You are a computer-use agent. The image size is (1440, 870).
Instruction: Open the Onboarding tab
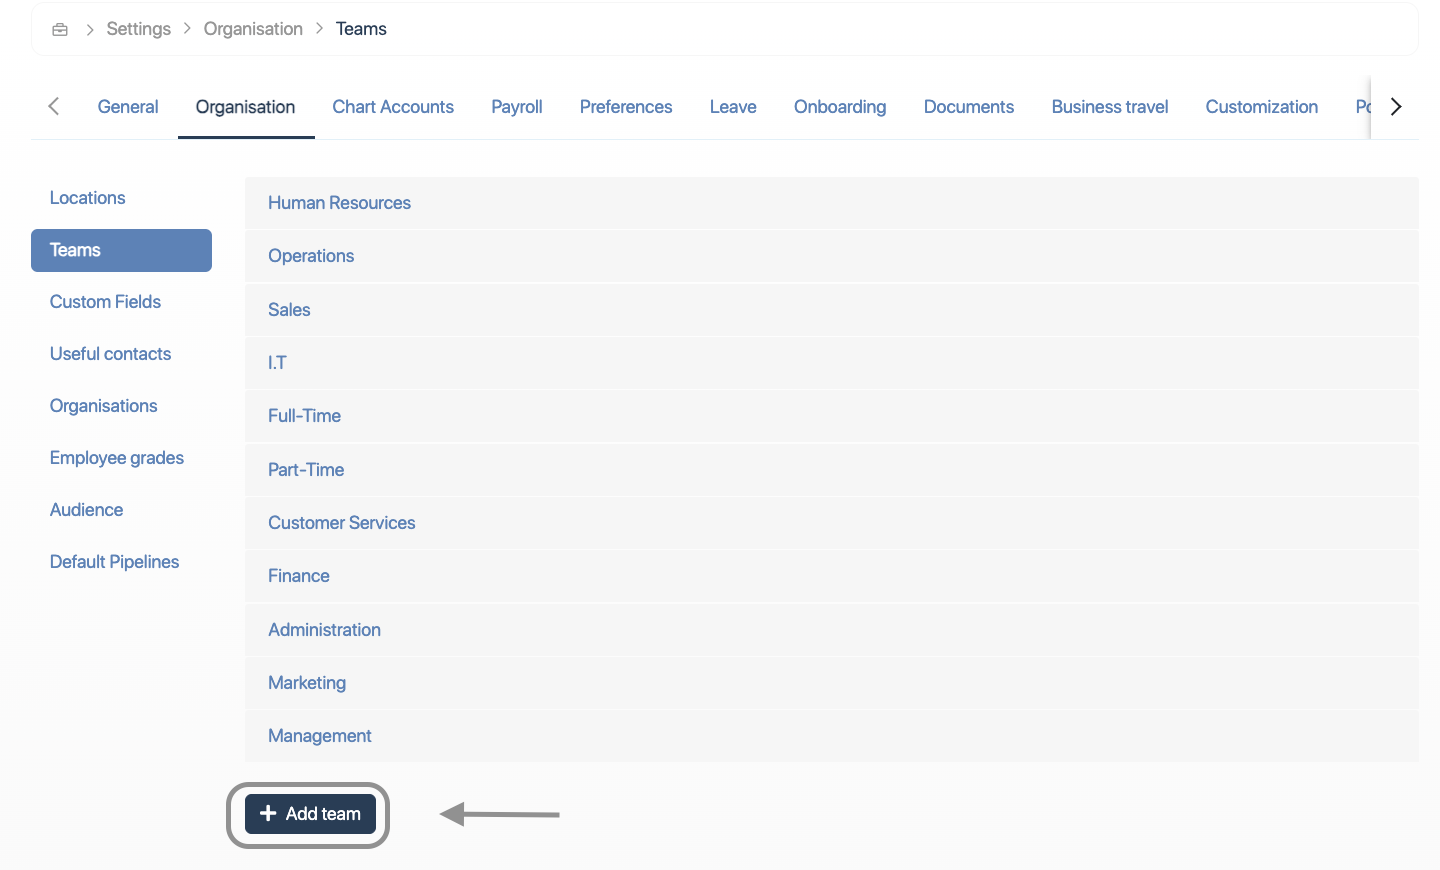point(840,107)
